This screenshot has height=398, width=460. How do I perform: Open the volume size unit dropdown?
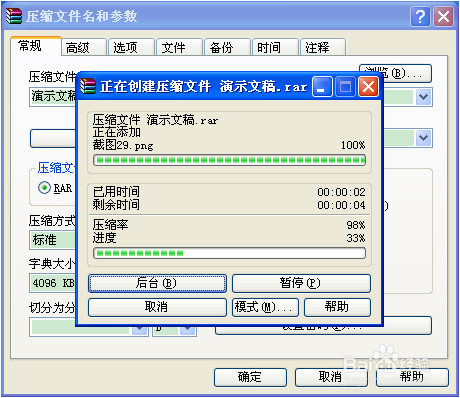click(188, 329)
